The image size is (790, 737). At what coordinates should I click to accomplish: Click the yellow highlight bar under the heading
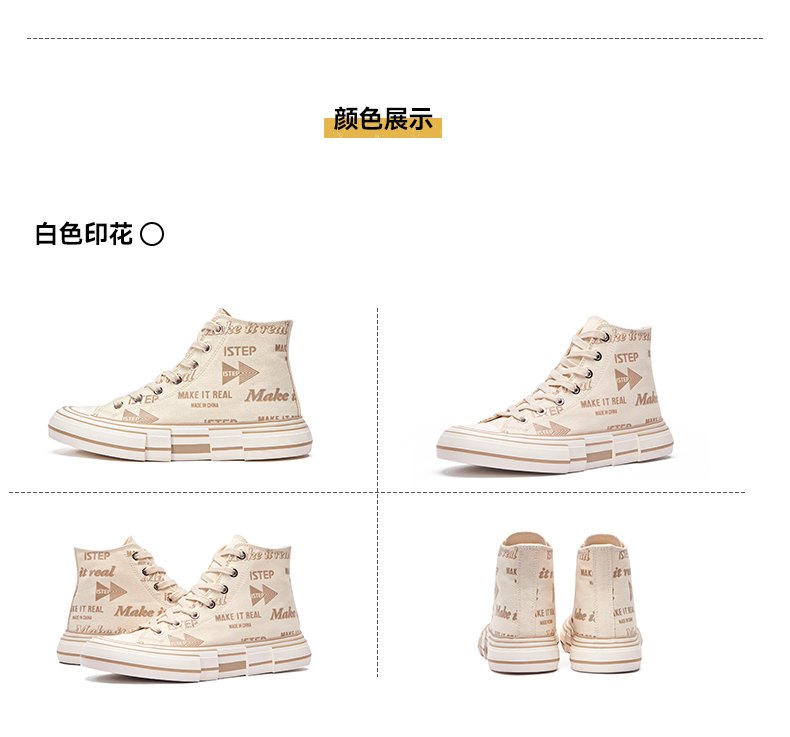[383, 128]
